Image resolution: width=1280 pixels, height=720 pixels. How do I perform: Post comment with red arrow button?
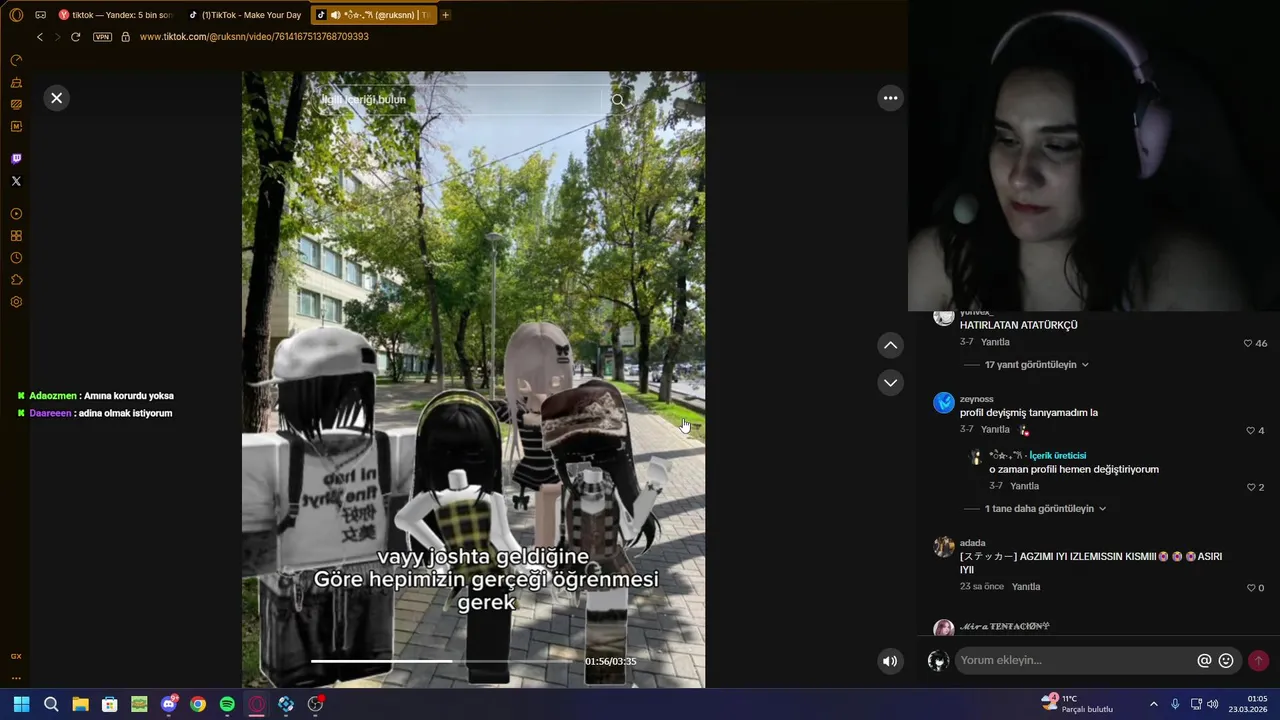tap(1258, 661)
